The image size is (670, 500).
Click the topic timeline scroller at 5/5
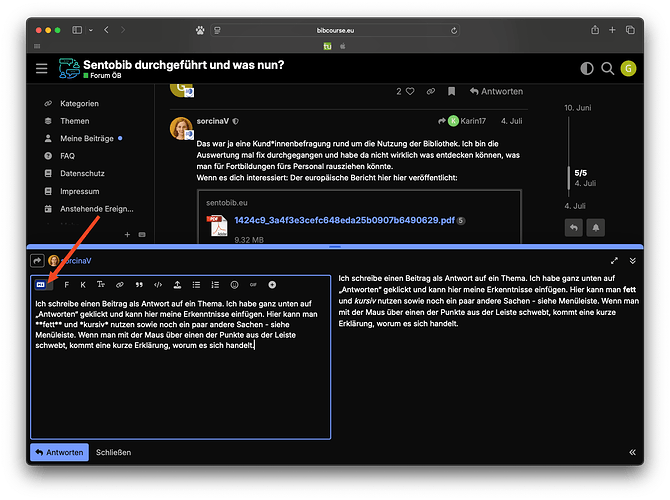coord(580,172)
